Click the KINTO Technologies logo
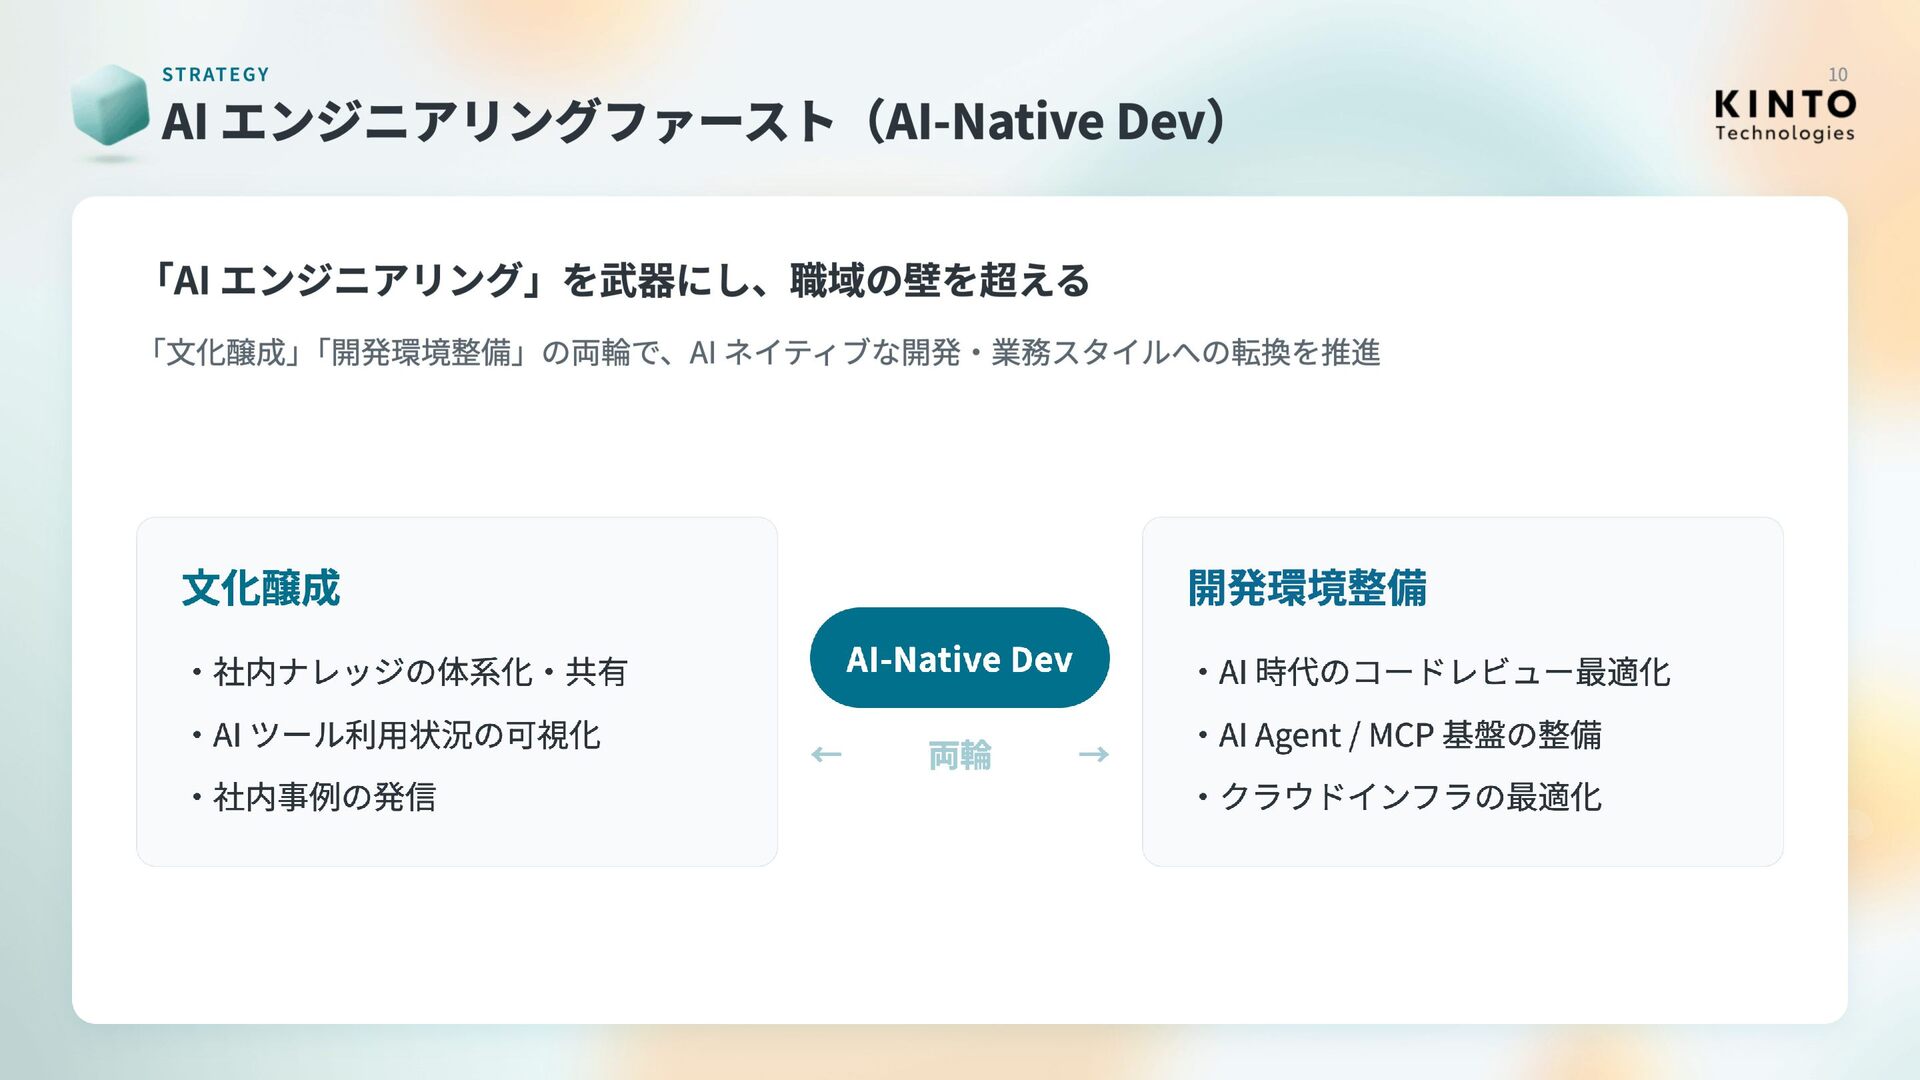The image size is (1920, 1080). coord(1785,116)
